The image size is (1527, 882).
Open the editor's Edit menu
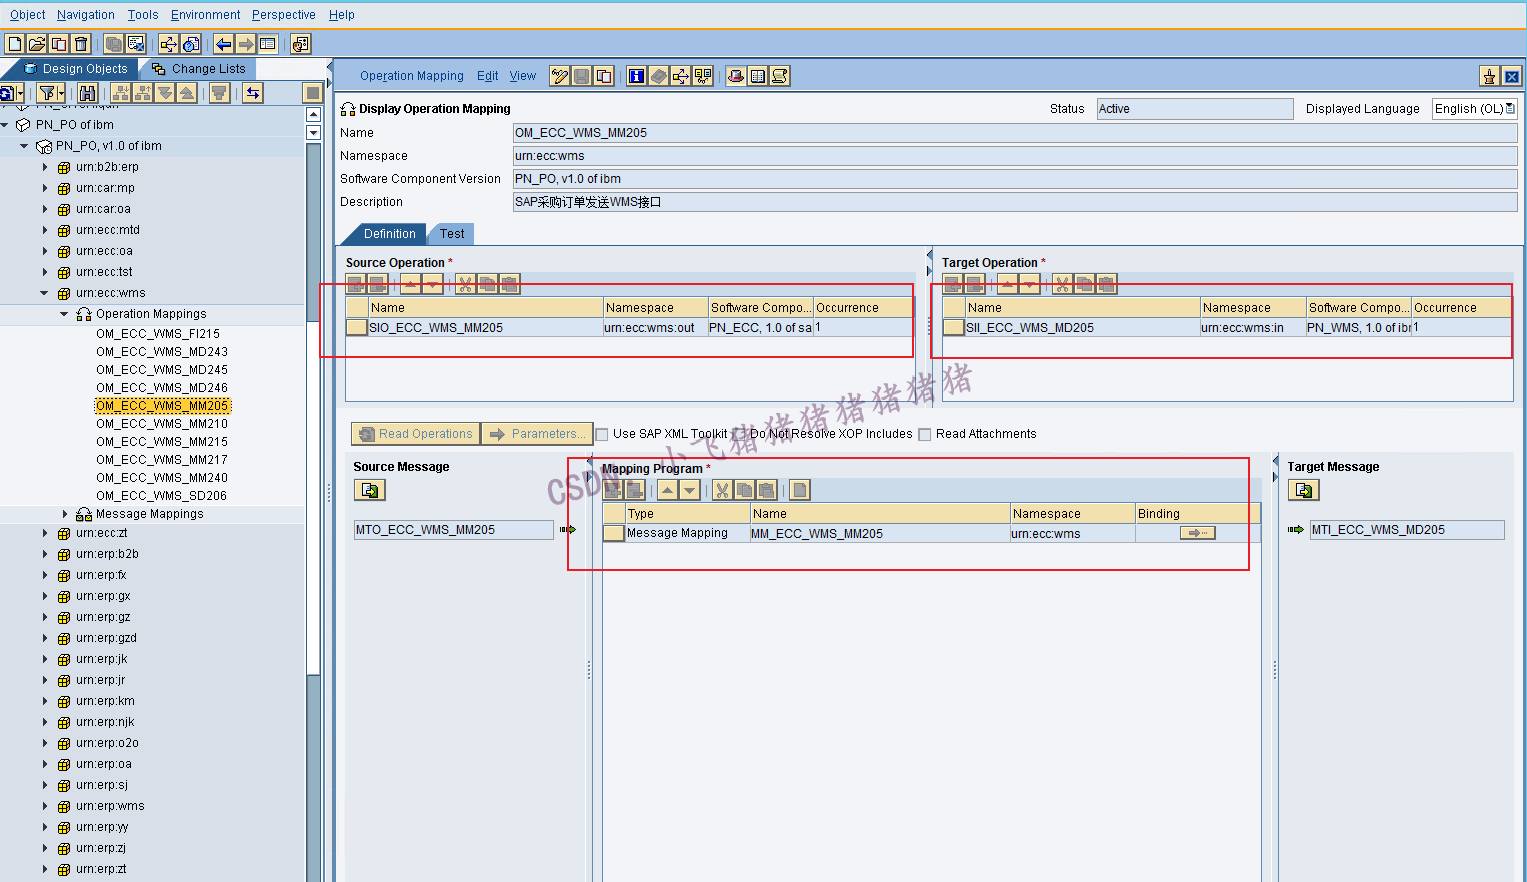(x=487, y=76)
